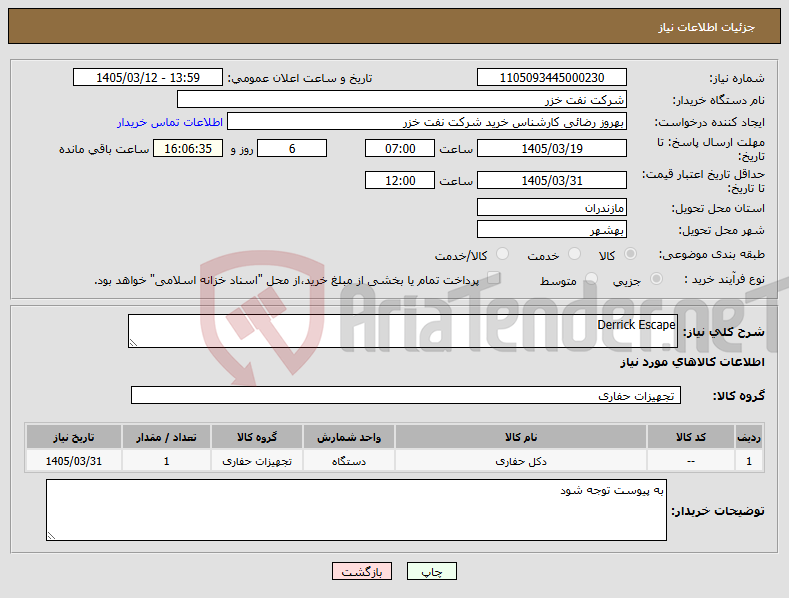Click the request creator name field
This screenshot has height=598, width=789.
coord(427,122)
